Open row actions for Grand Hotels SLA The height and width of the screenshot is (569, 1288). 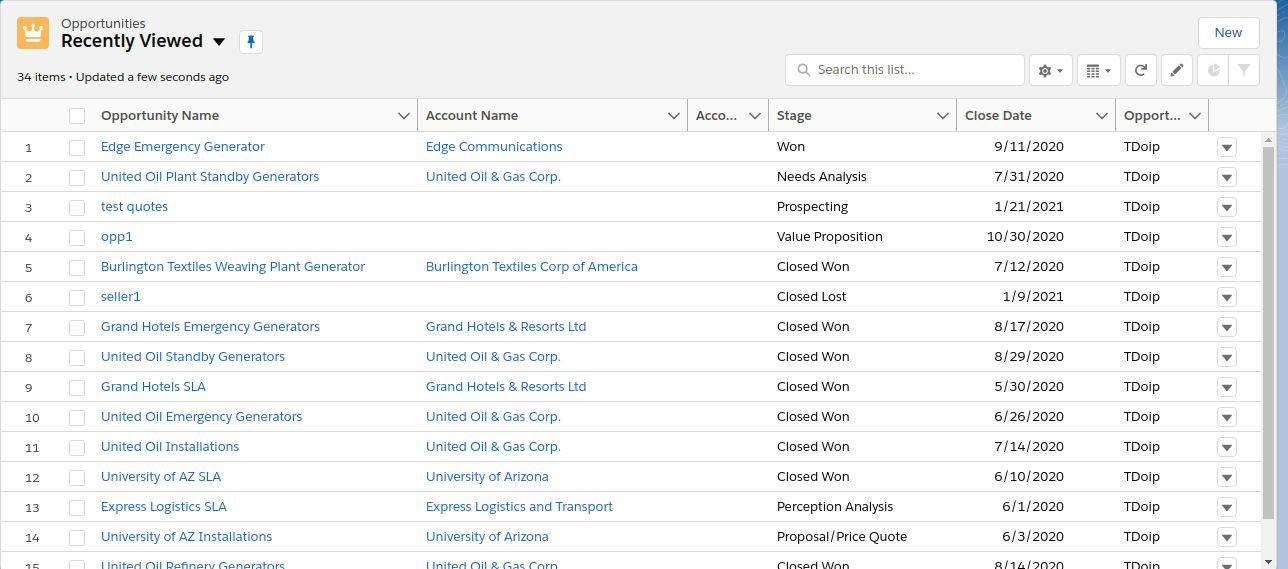click(1227, 387)
